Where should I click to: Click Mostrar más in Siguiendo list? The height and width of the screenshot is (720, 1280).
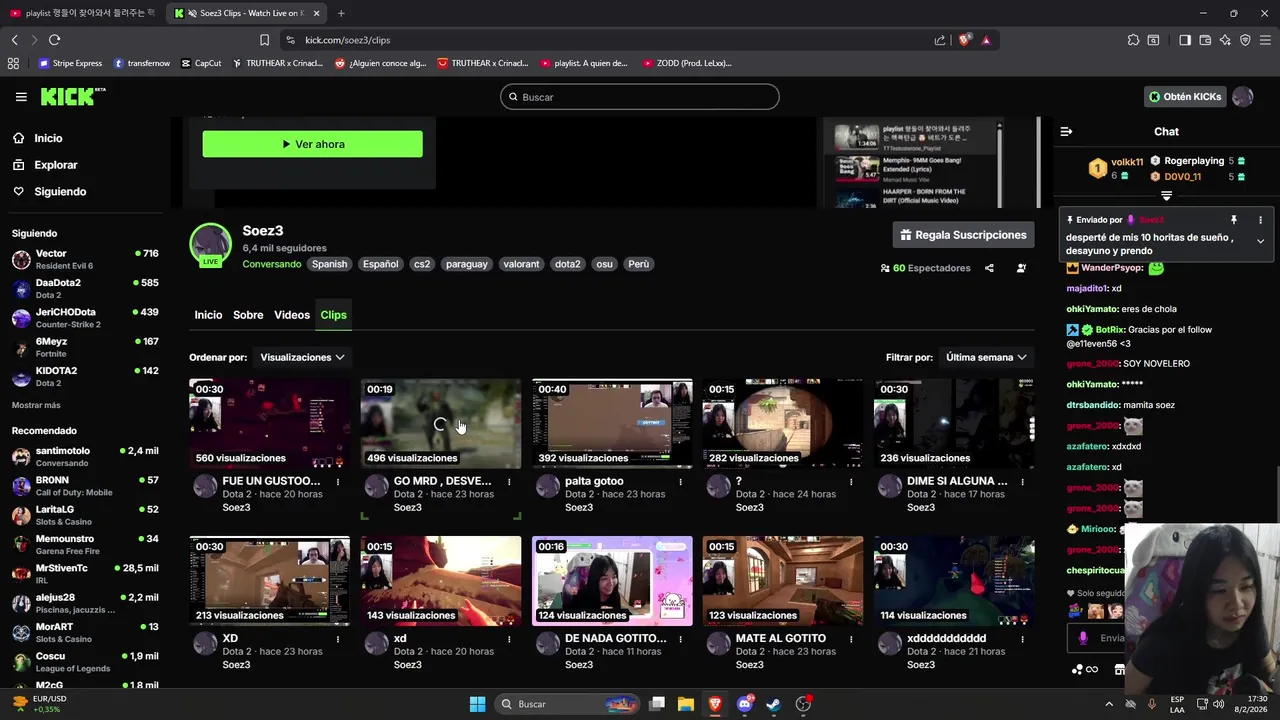click(36, 405)
